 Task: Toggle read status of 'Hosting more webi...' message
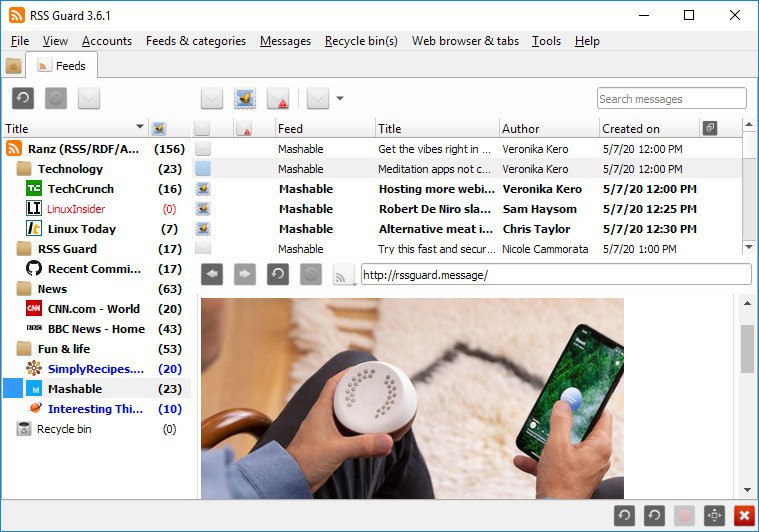click(203, 189)
